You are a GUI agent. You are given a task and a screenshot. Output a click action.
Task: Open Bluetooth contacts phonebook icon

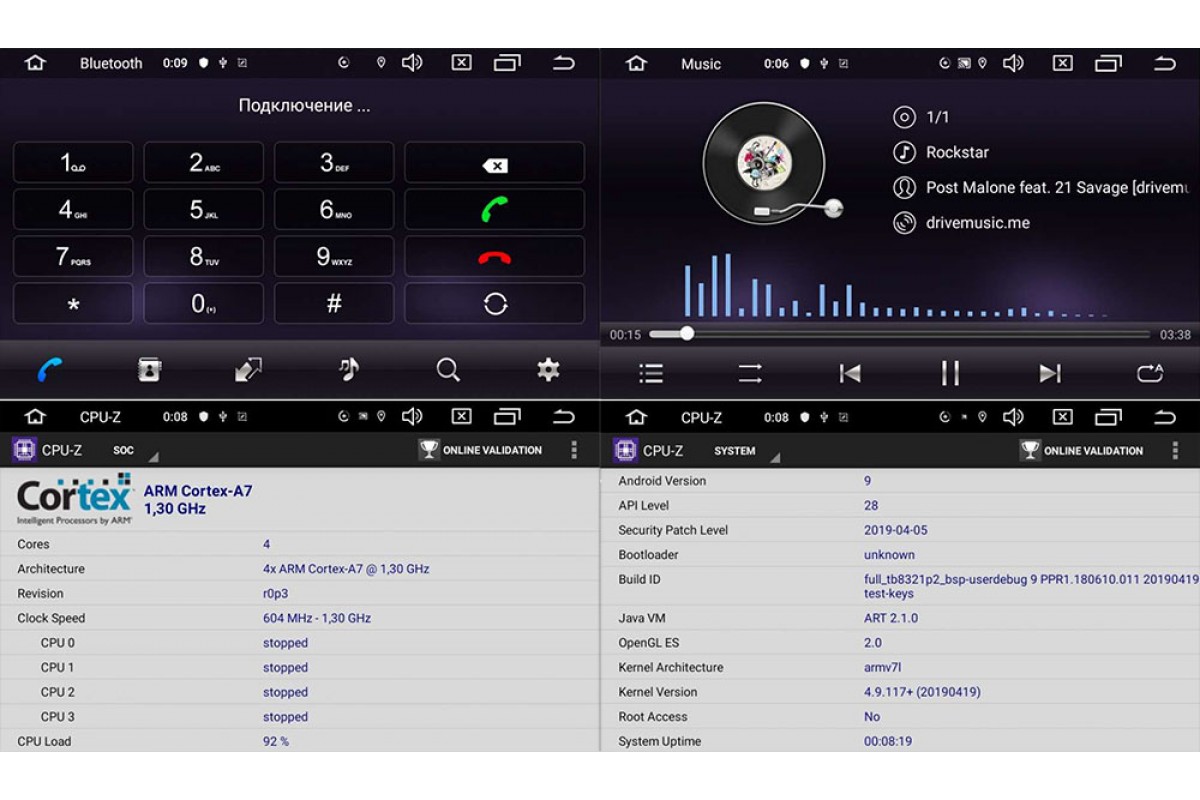coord(149,370)
